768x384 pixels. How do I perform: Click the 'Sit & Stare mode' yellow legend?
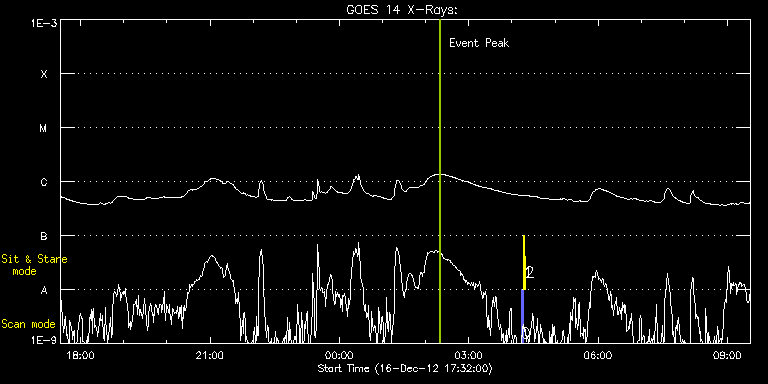(34, 265)
